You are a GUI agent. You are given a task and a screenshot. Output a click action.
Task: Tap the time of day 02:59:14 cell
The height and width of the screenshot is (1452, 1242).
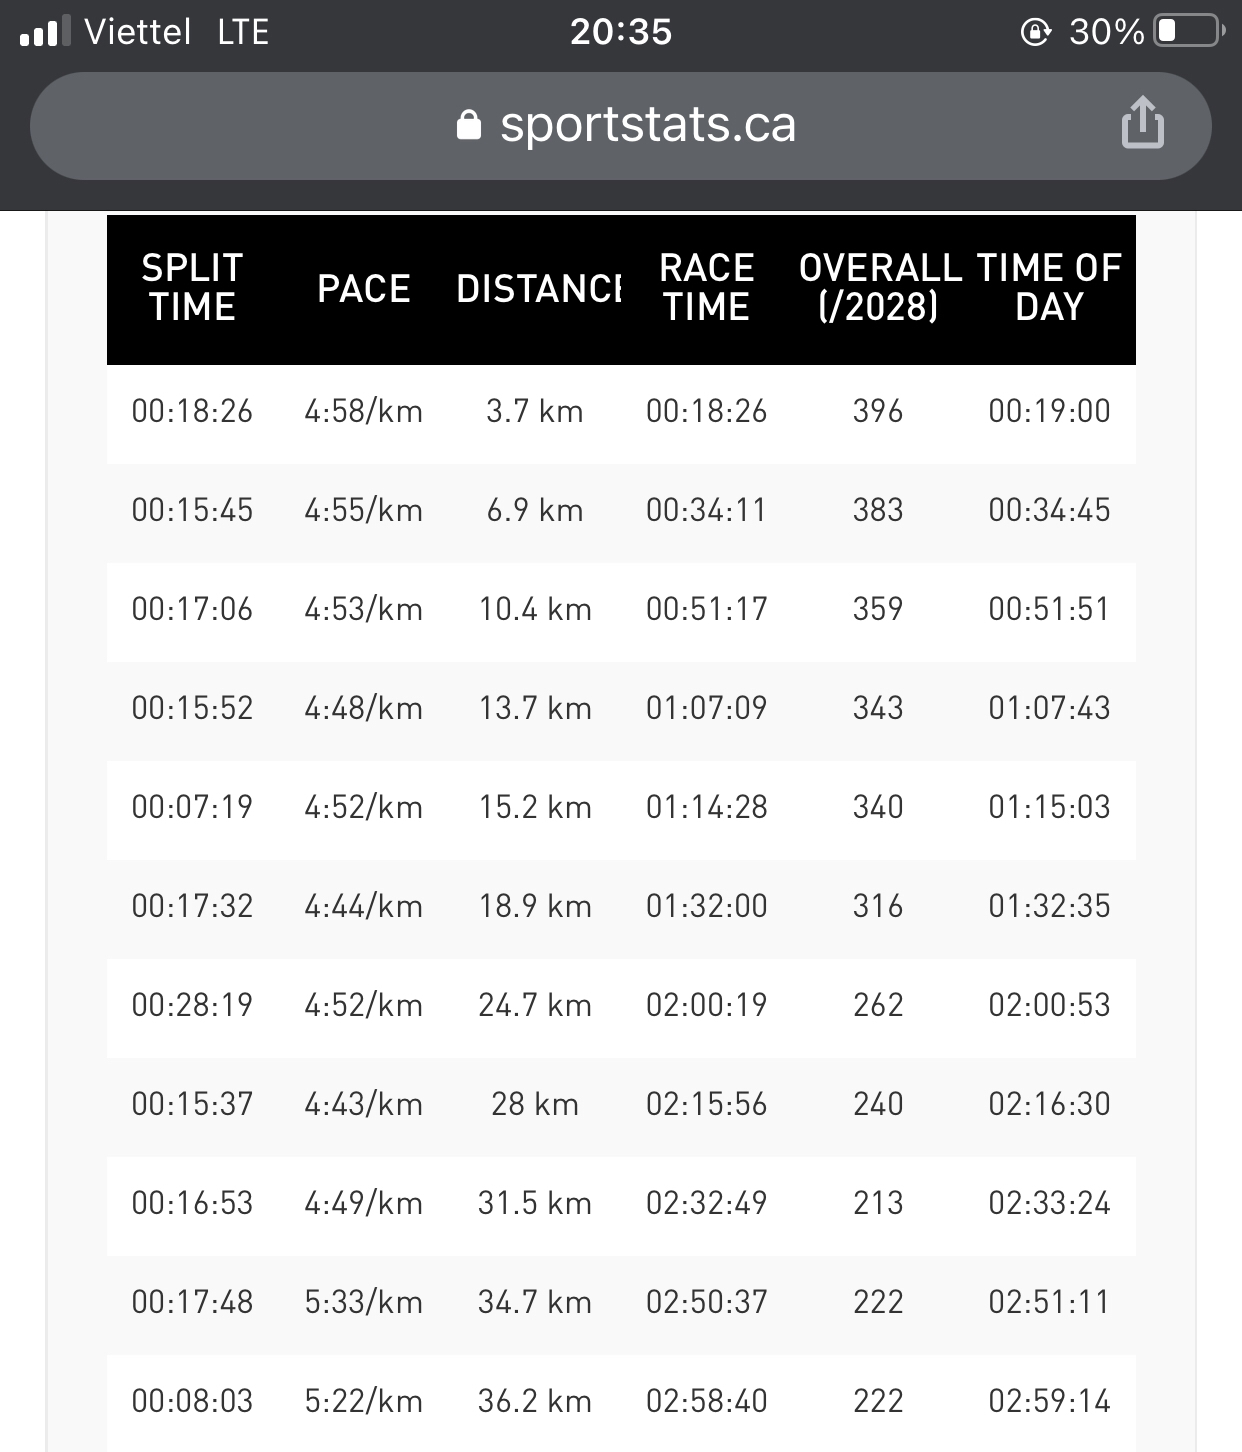pos(1049,1402)
